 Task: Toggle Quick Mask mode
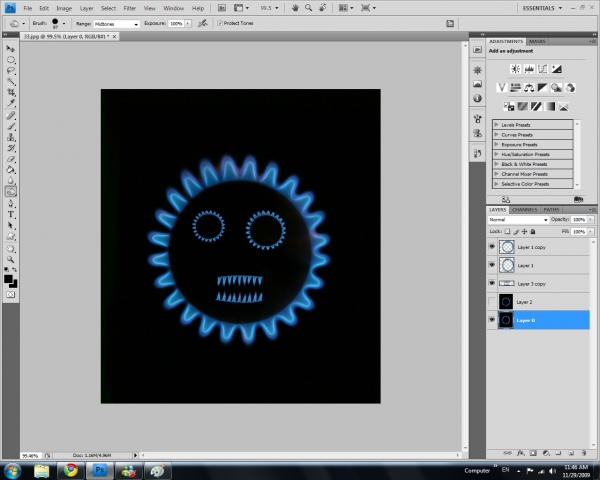(11, 295)
